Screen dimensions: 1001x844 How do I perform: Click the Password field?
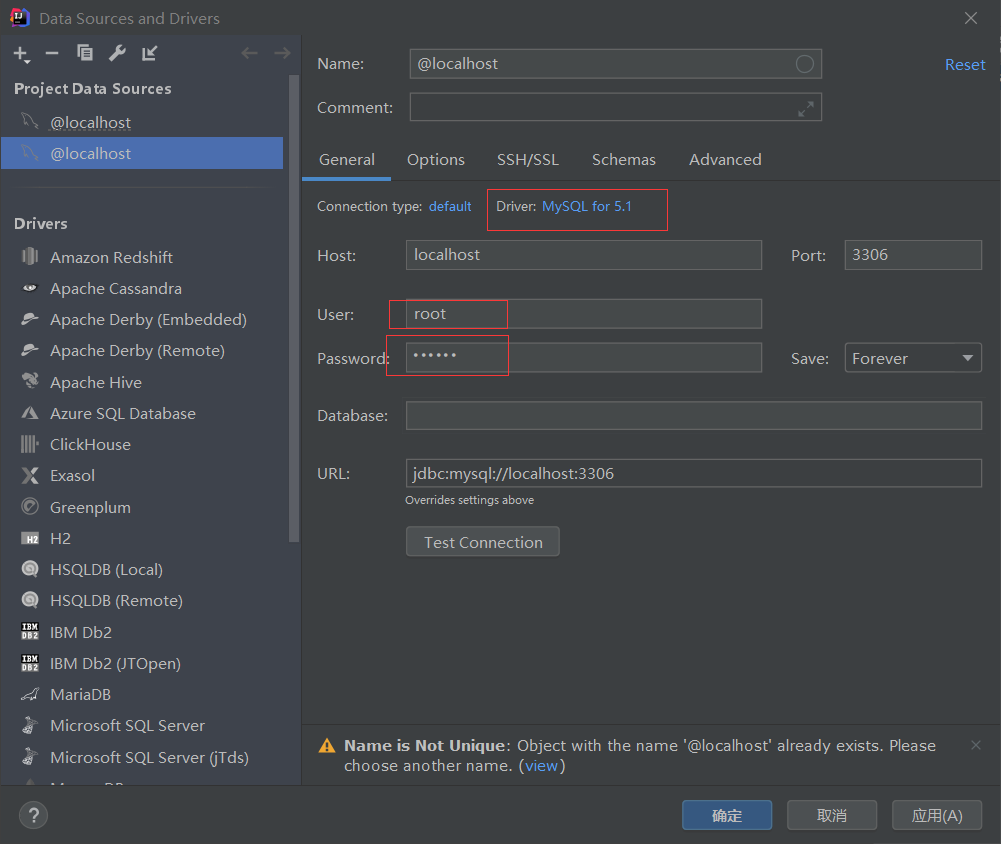(583, 357)
